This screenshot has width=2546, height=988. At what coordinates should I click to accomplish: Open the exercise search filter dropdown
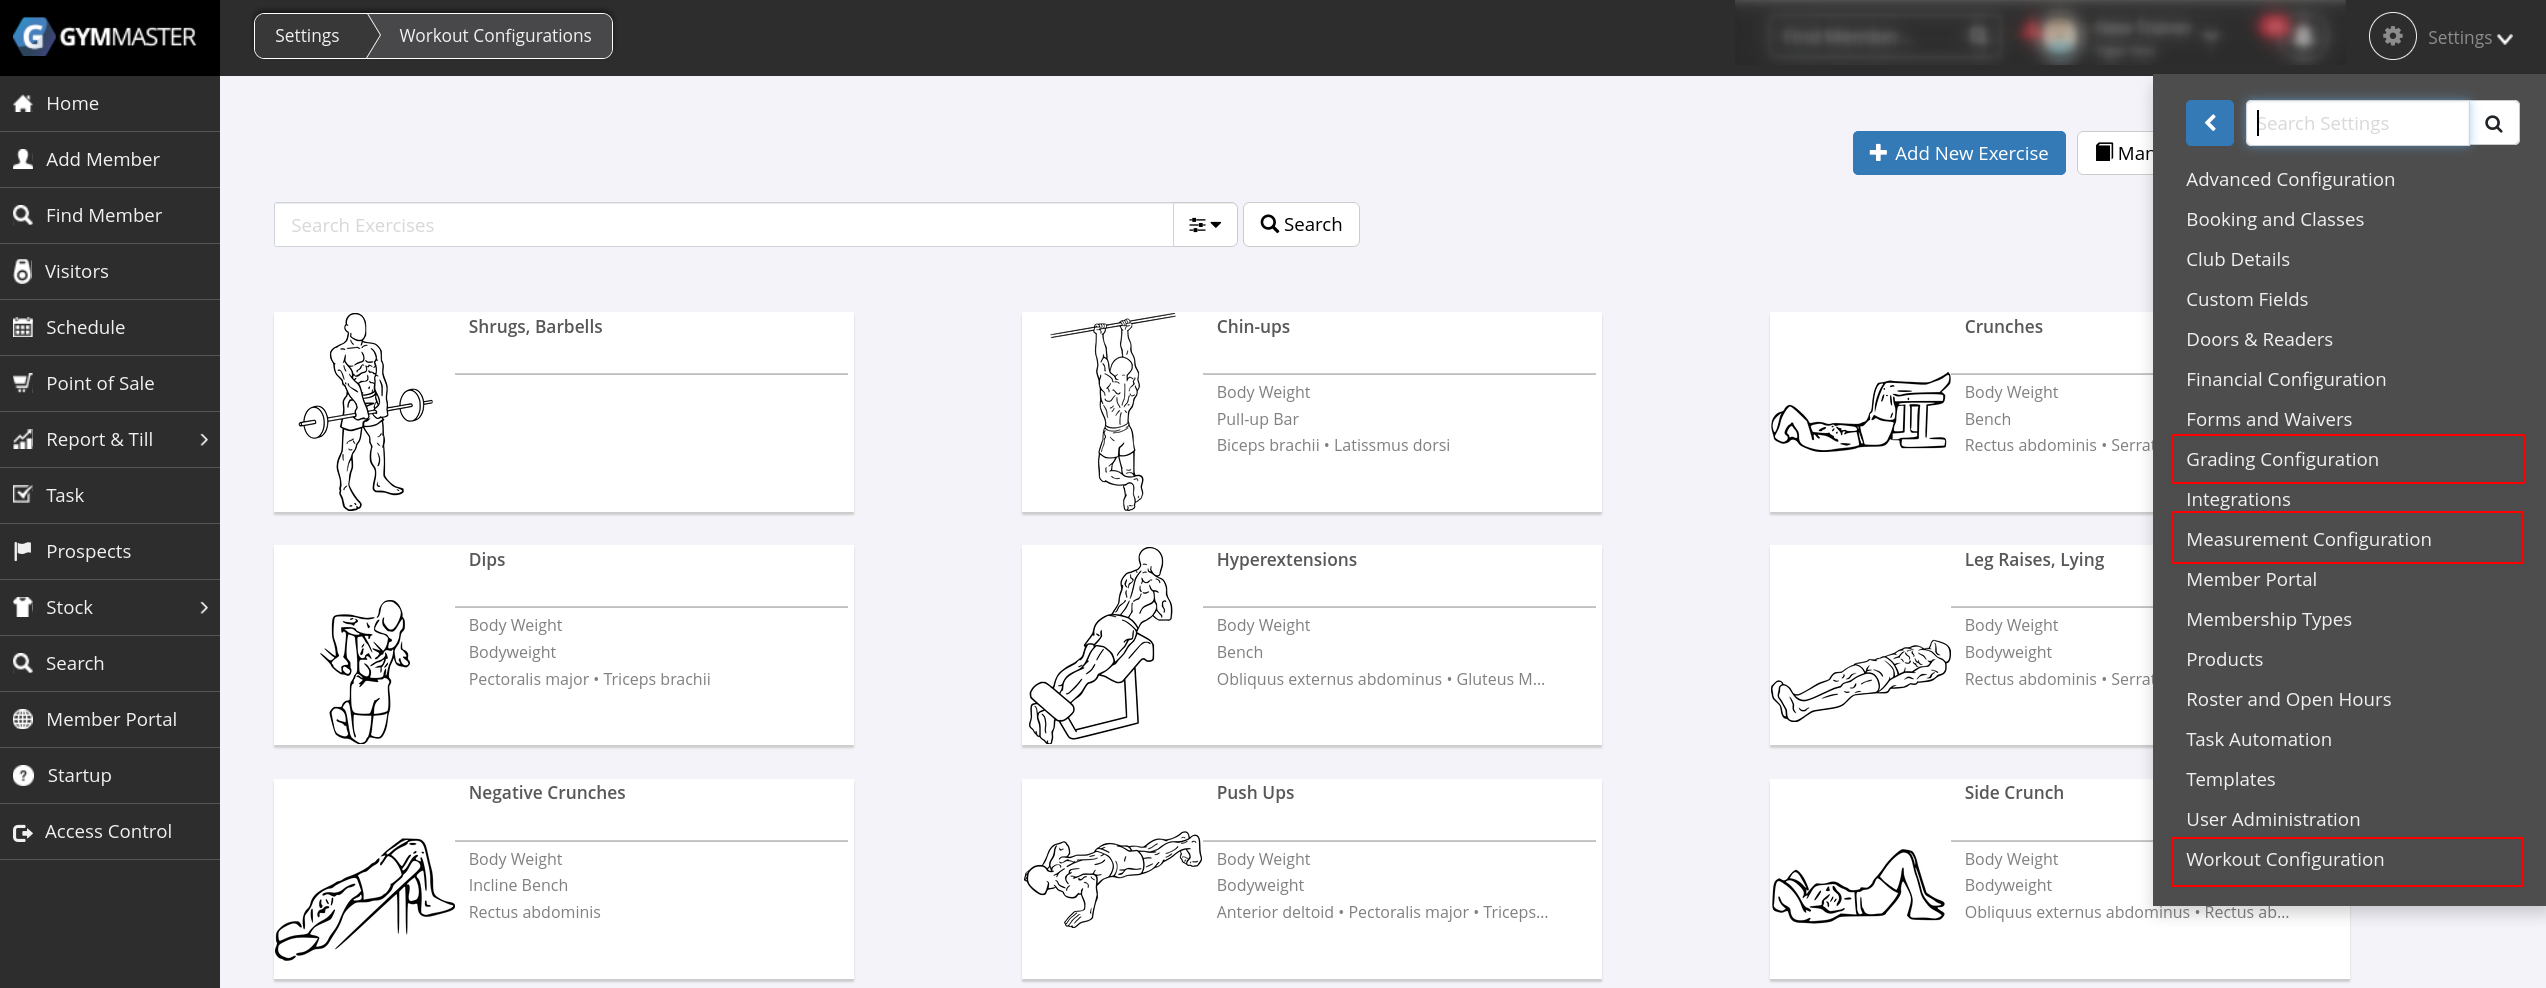pyautogui.click(x=1205, y=225)
